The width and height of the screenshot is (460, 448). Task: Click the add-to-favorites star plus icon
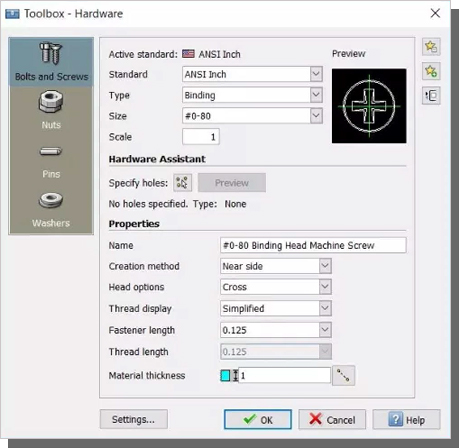(x=431, y=71)
